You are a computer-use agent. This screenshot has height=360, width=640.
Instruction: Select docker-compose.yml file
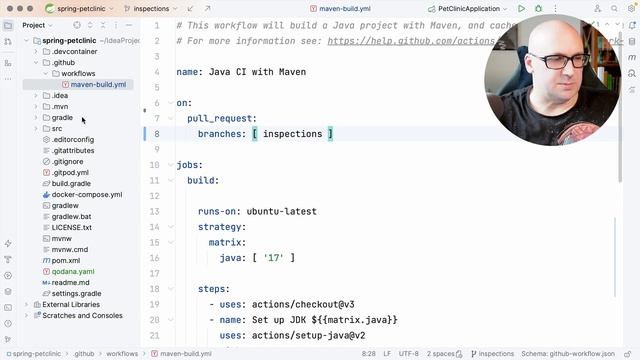87,195
